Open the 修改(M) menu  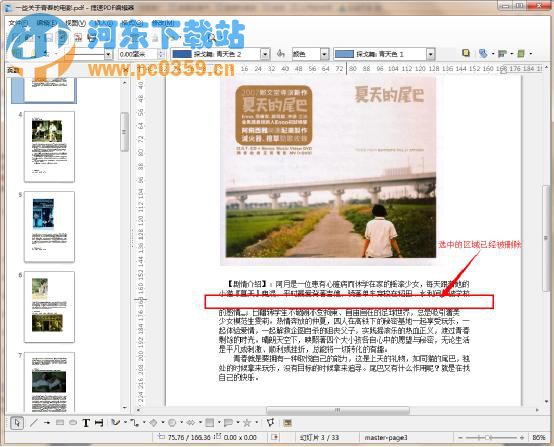[x=163, y=23]
